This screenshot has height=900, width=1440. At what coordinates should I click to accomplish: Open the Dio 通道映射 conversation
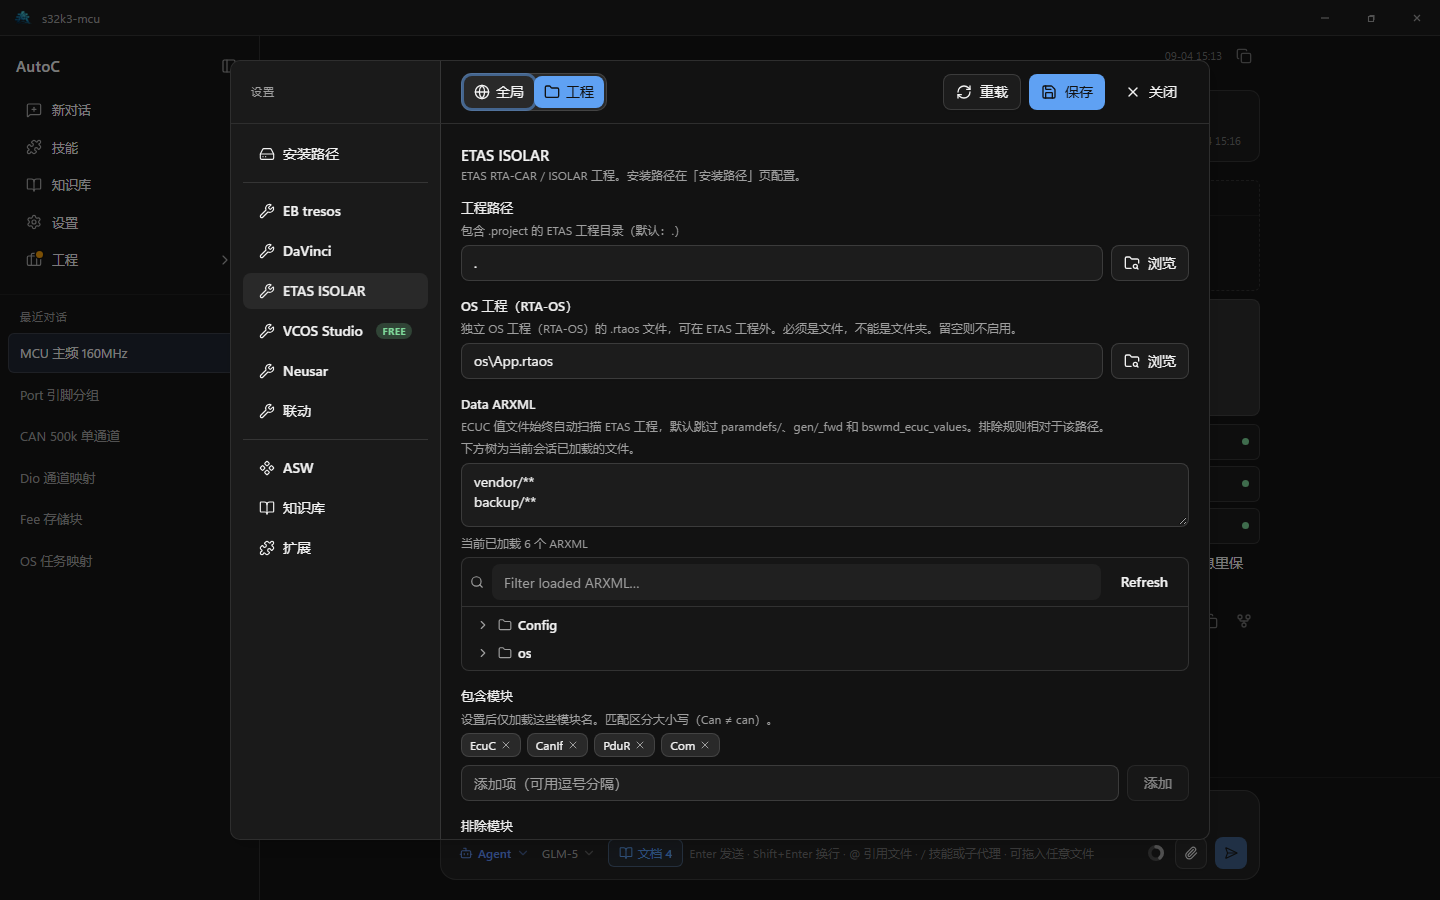coord(120,478)
